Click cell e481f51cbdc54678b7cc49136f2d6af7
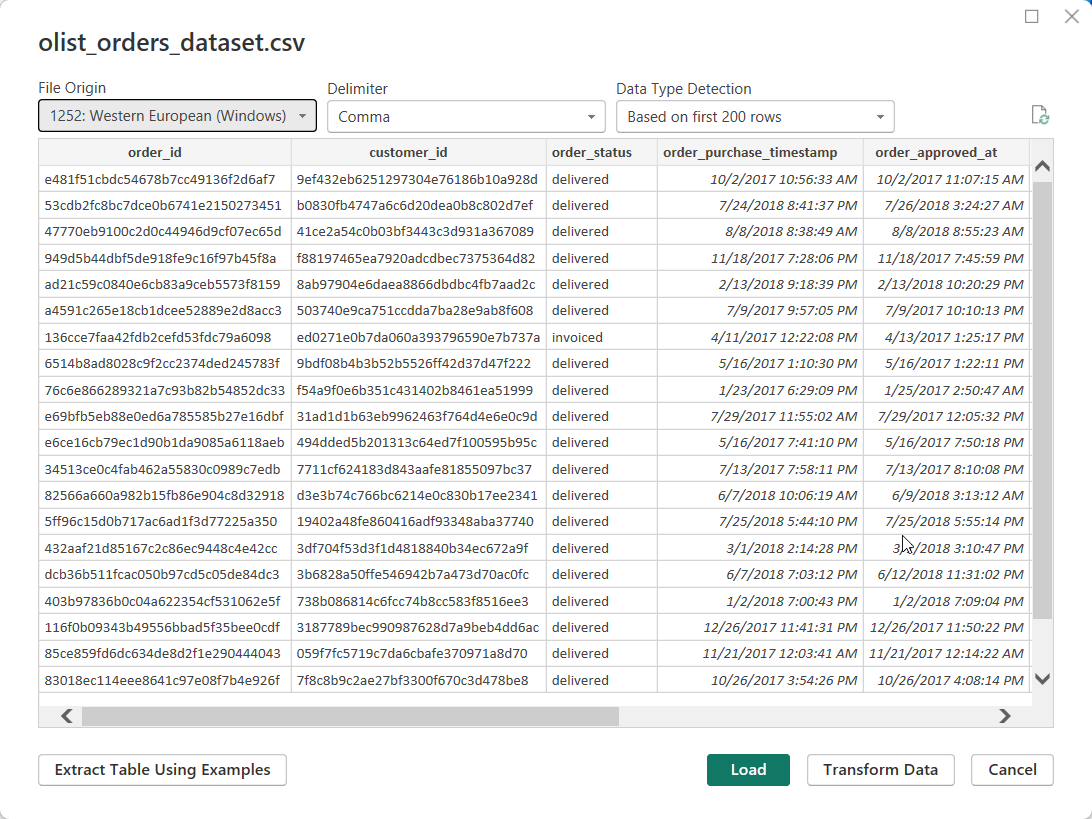The height and width of the screenshot is (819, 1092). 164,179
